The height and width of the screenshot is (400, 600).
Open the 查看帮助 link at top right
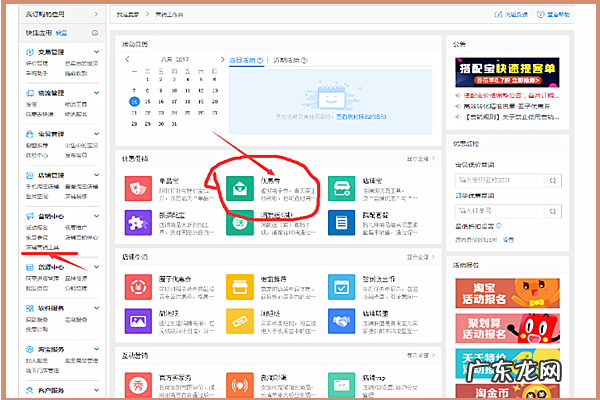(x=553, y=15)
